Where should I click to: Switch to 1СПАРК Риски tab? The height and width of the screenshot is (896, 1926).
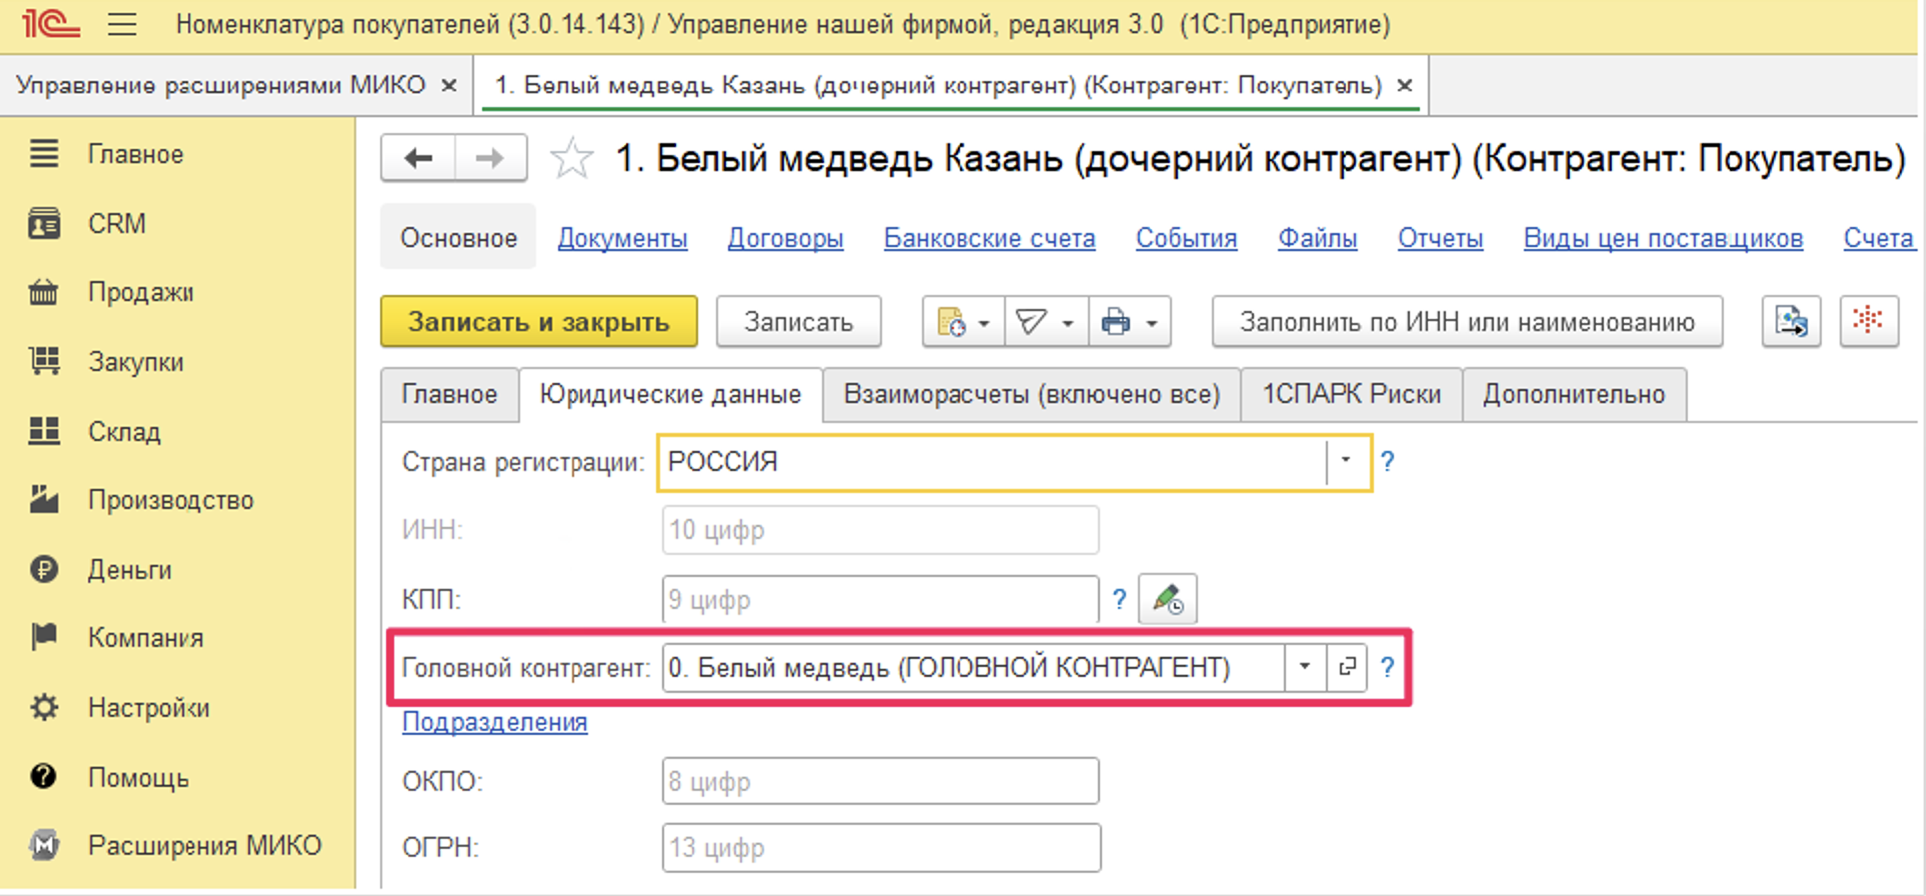coord(1351,394)
